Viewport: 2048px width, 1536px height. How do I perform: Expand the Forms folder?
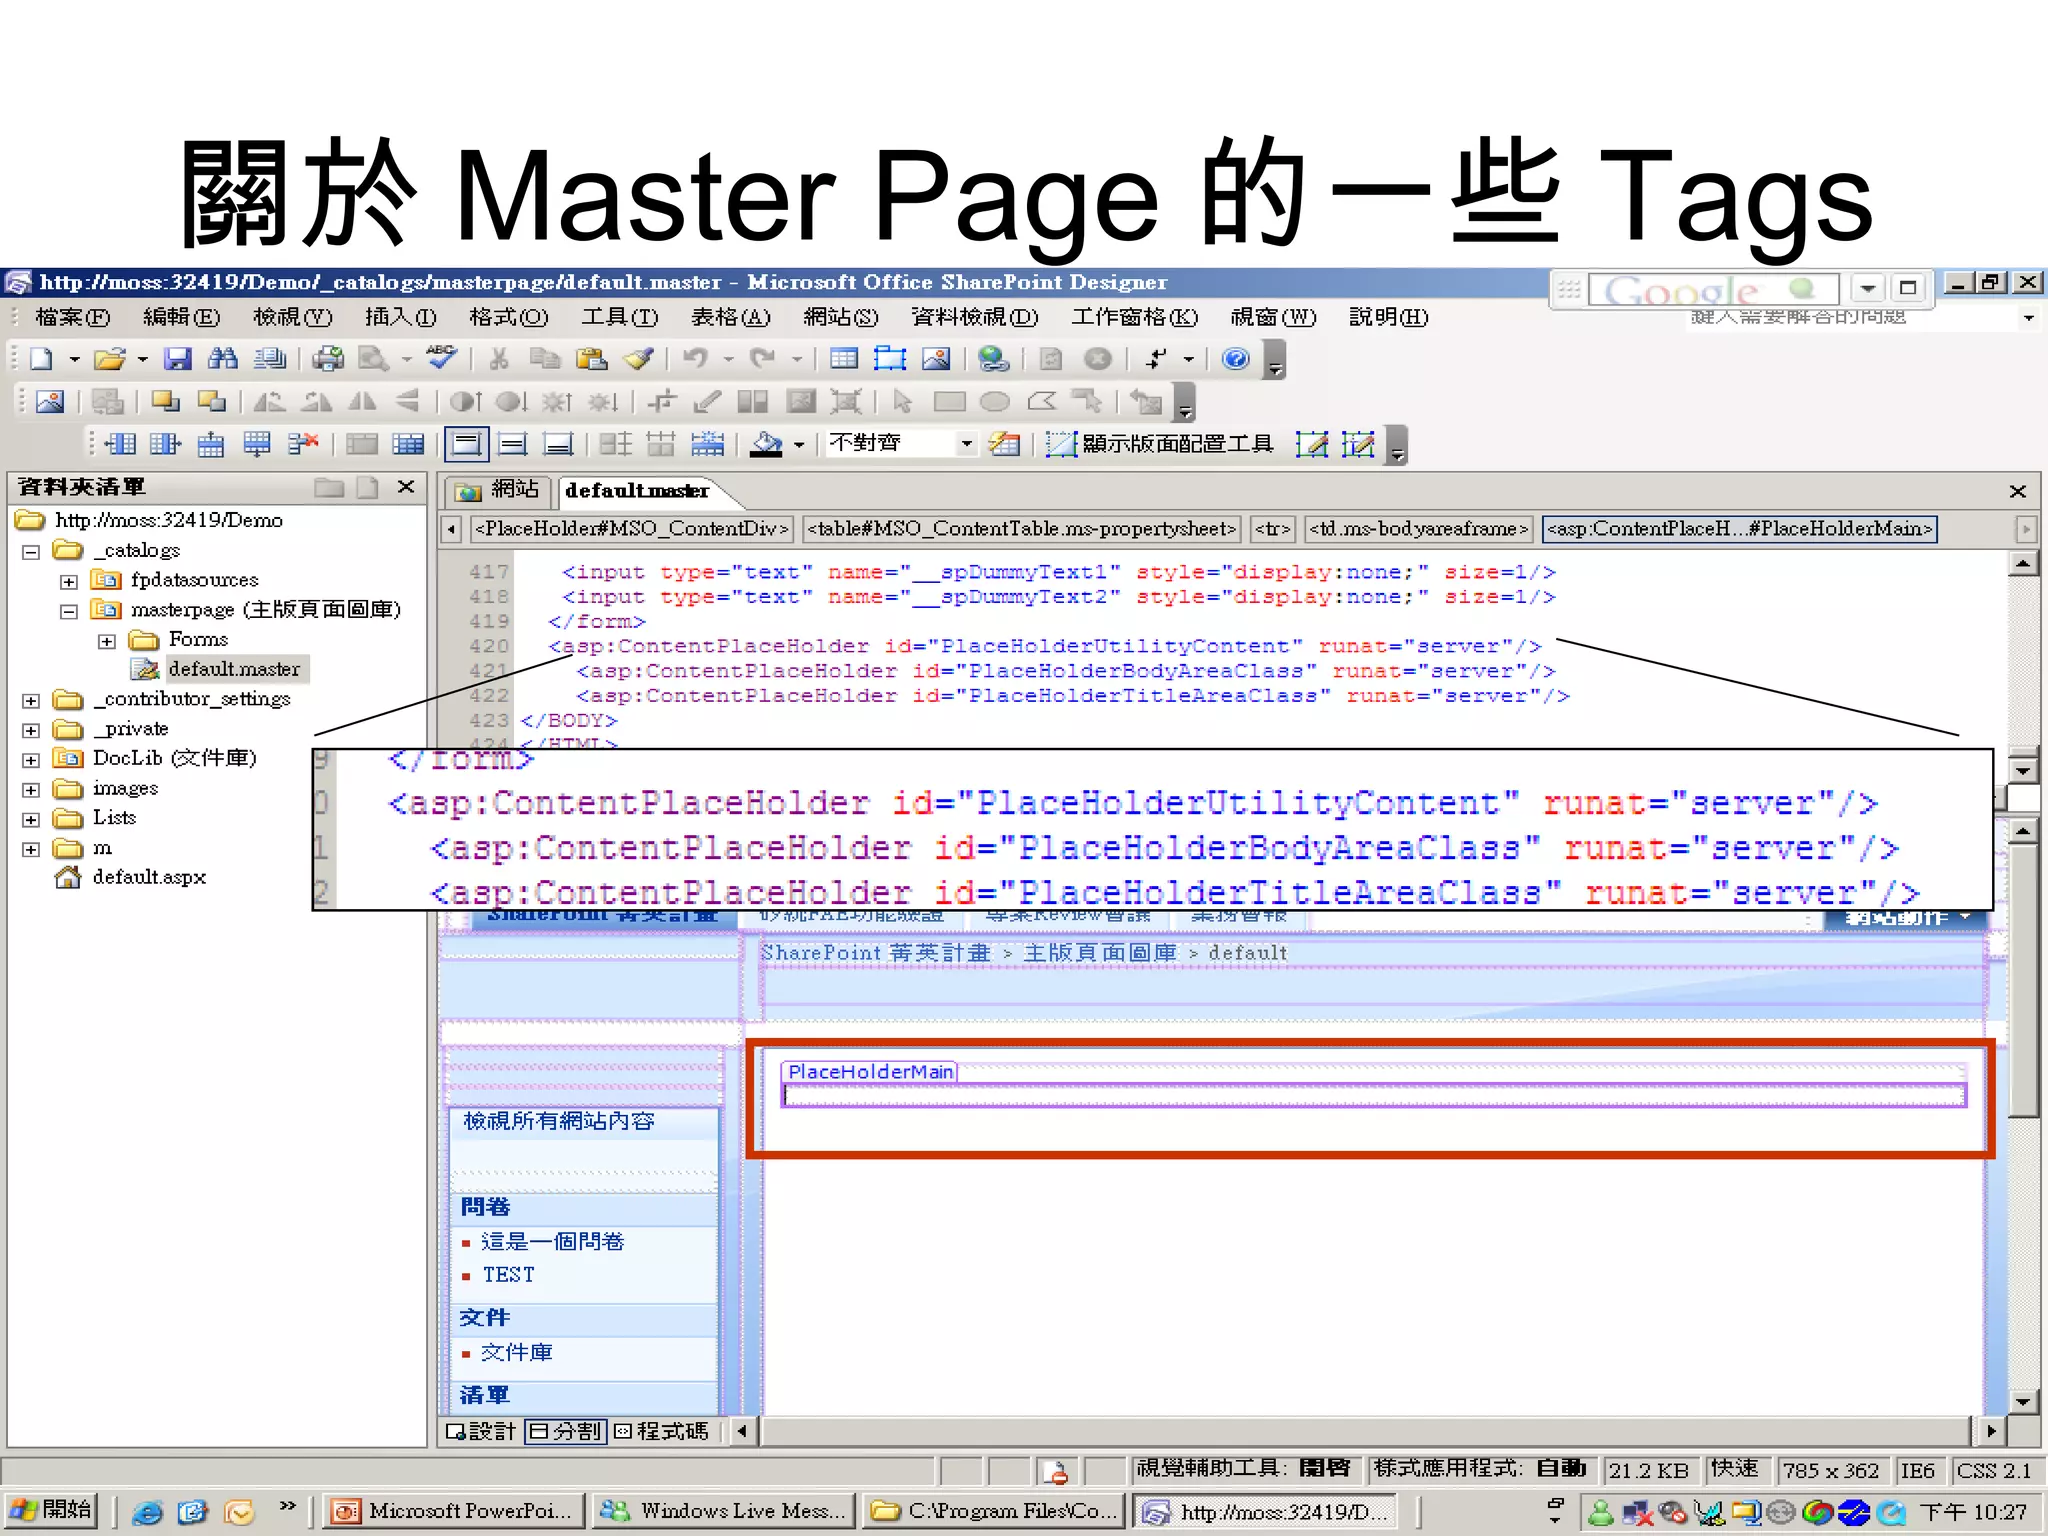(107, 641)
